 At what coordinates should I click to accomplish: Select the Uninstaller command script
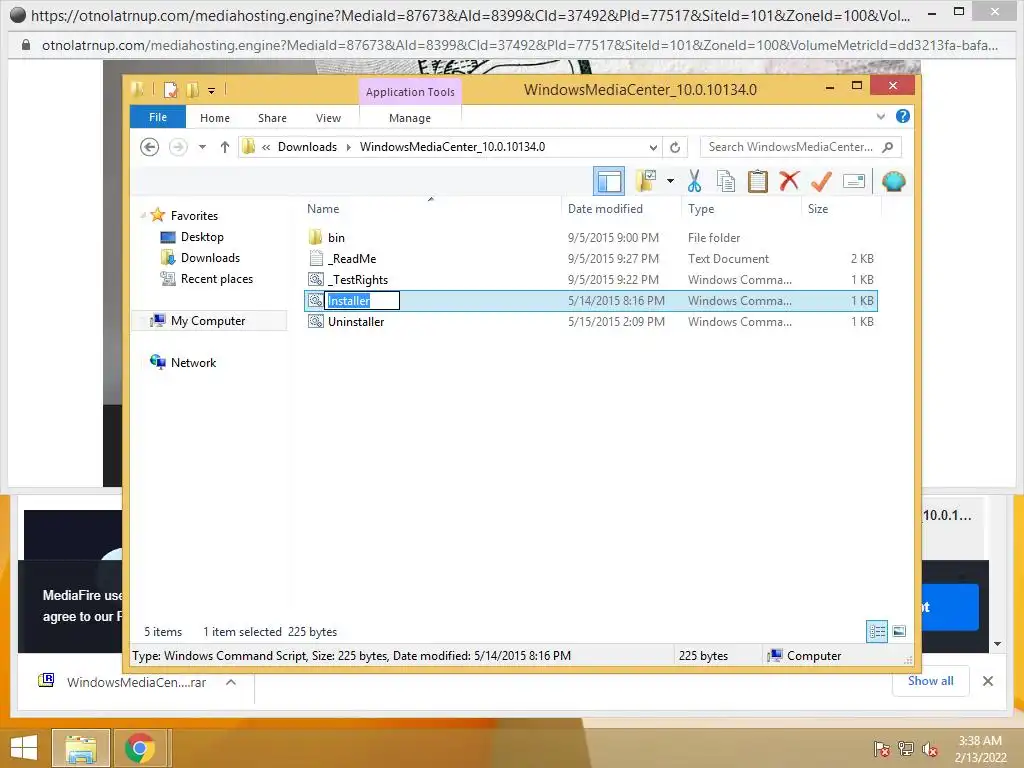pos(357,321)
